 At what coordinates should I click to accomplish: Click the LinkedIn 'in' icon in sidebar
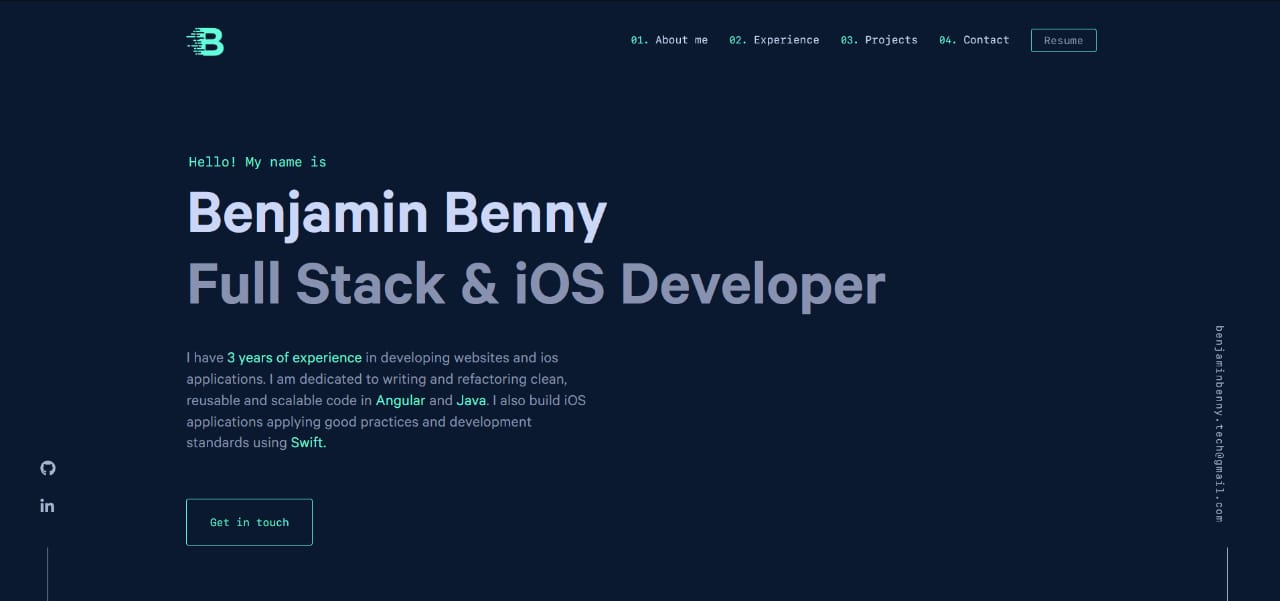[47, 505]
